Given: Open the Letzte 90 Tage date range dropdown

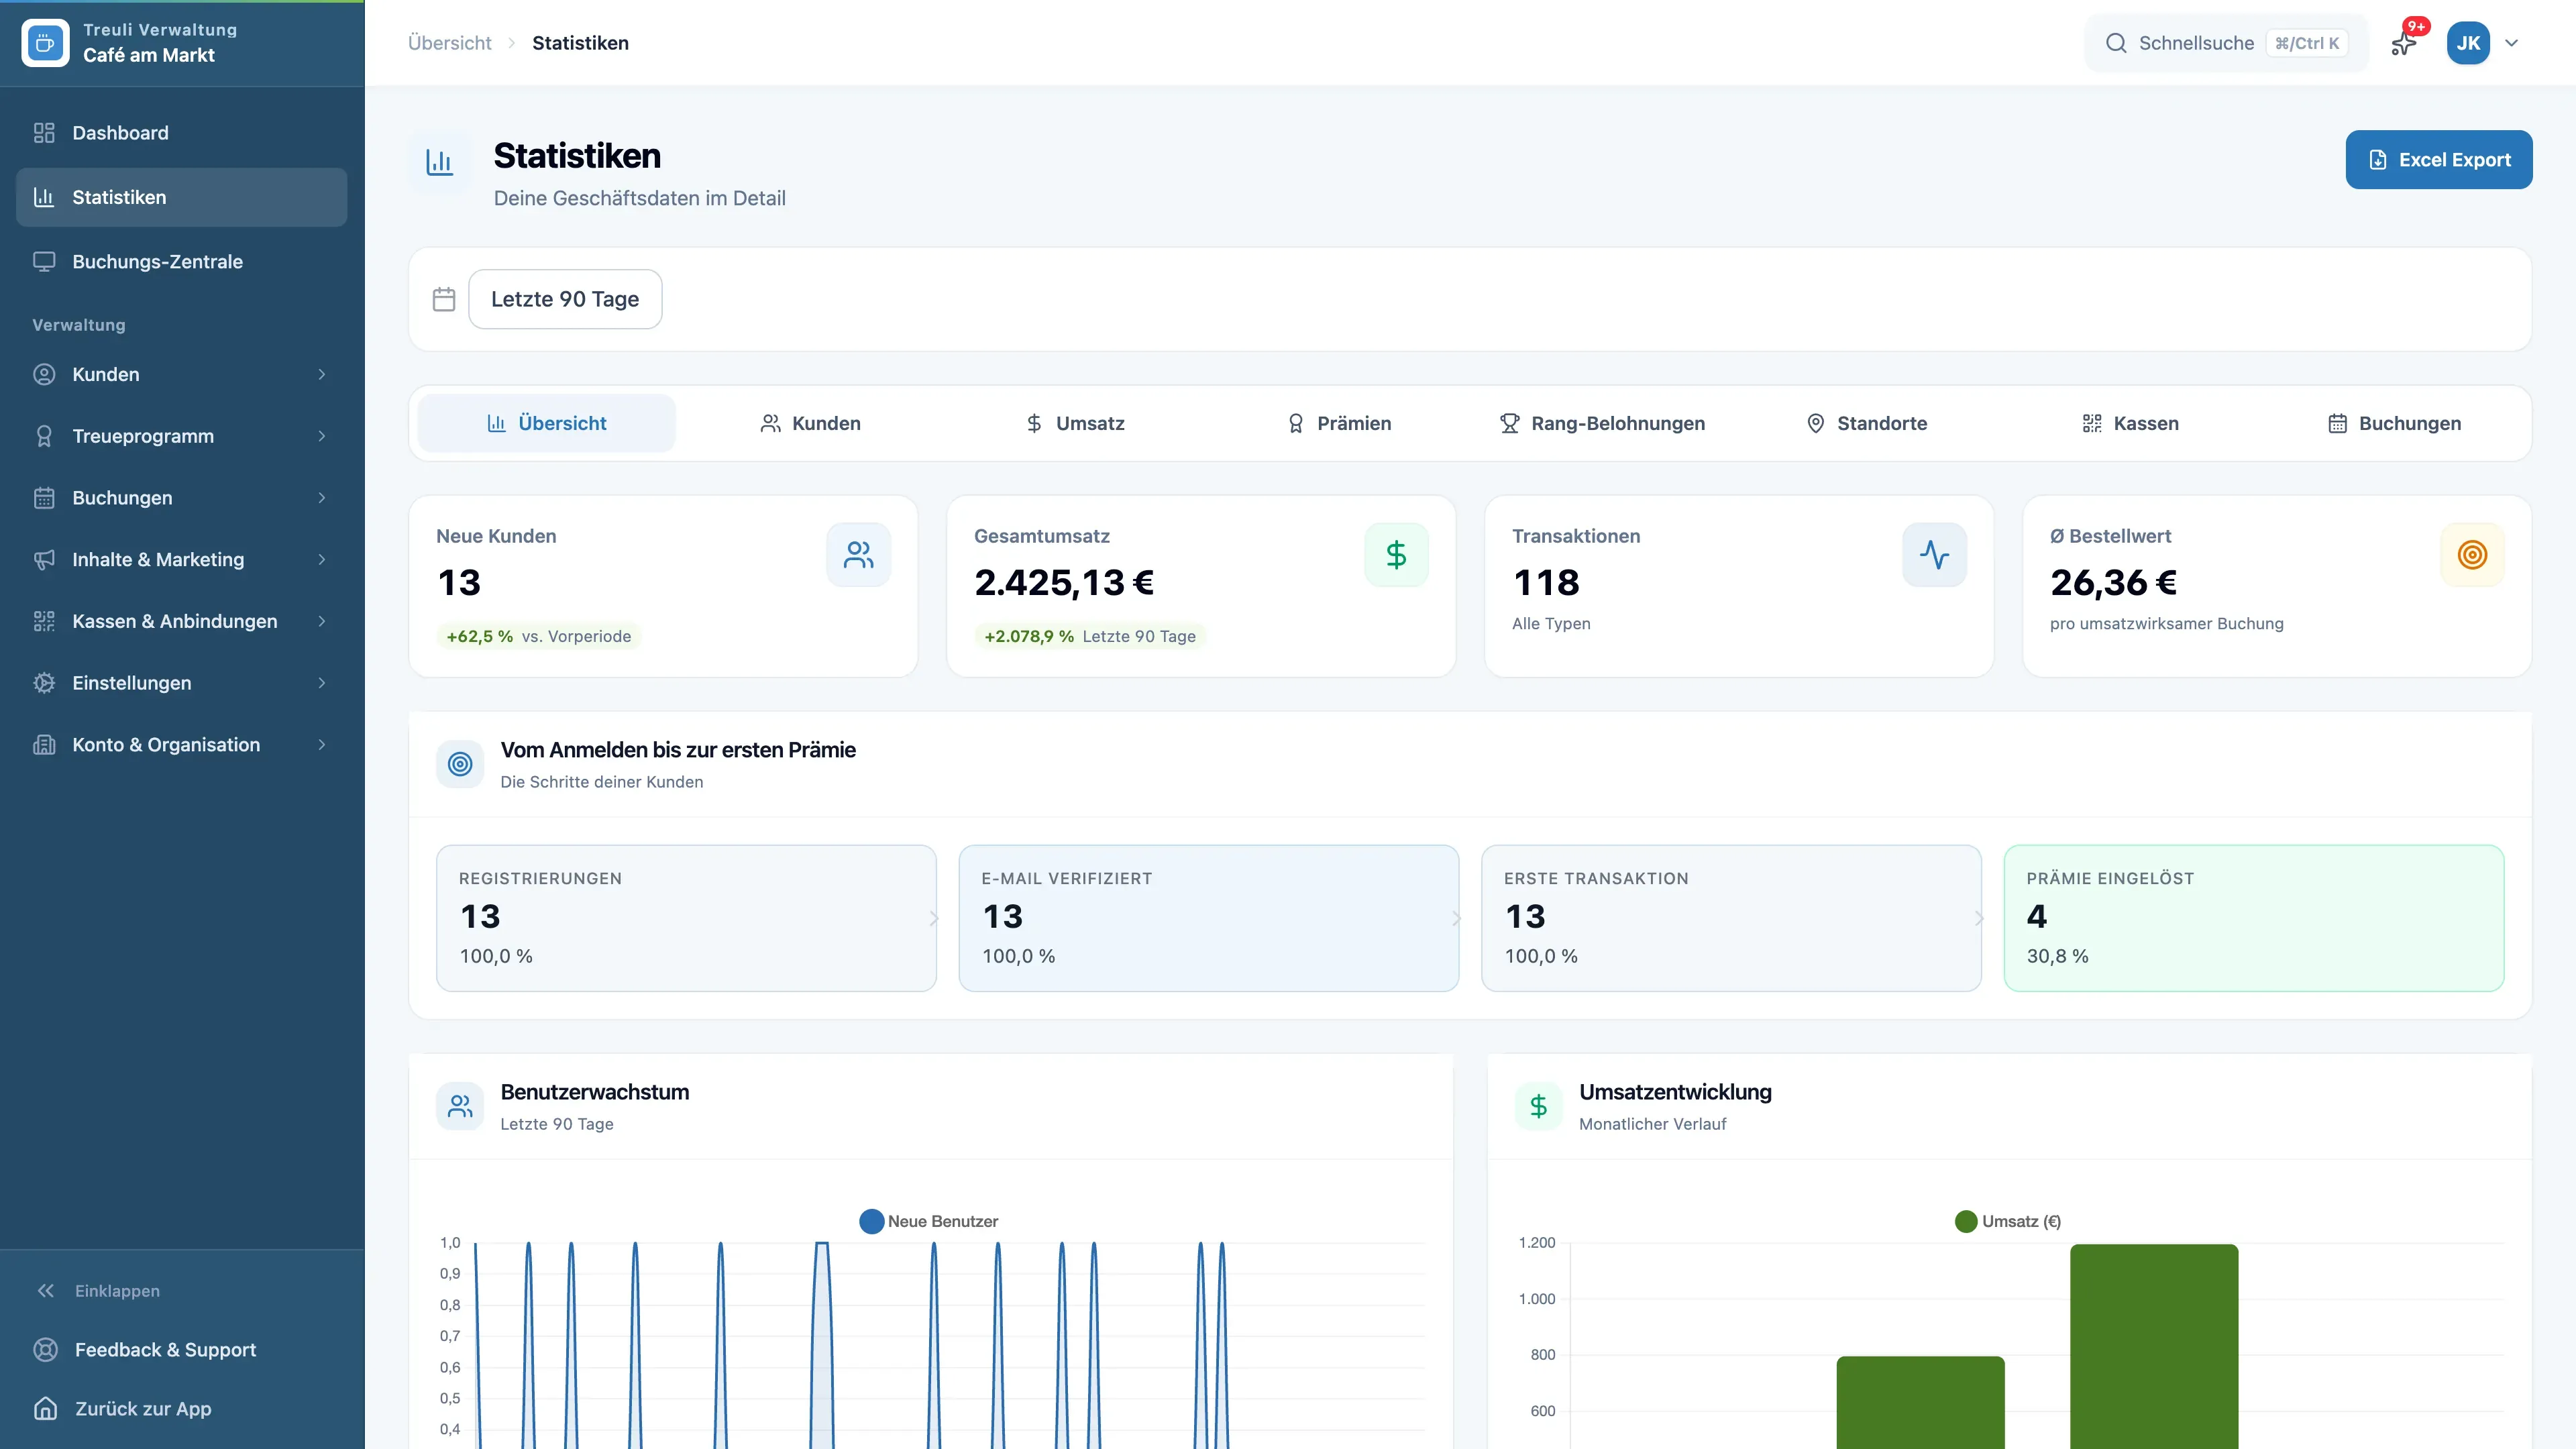Looking at the screenshot, I should point(565,299).
